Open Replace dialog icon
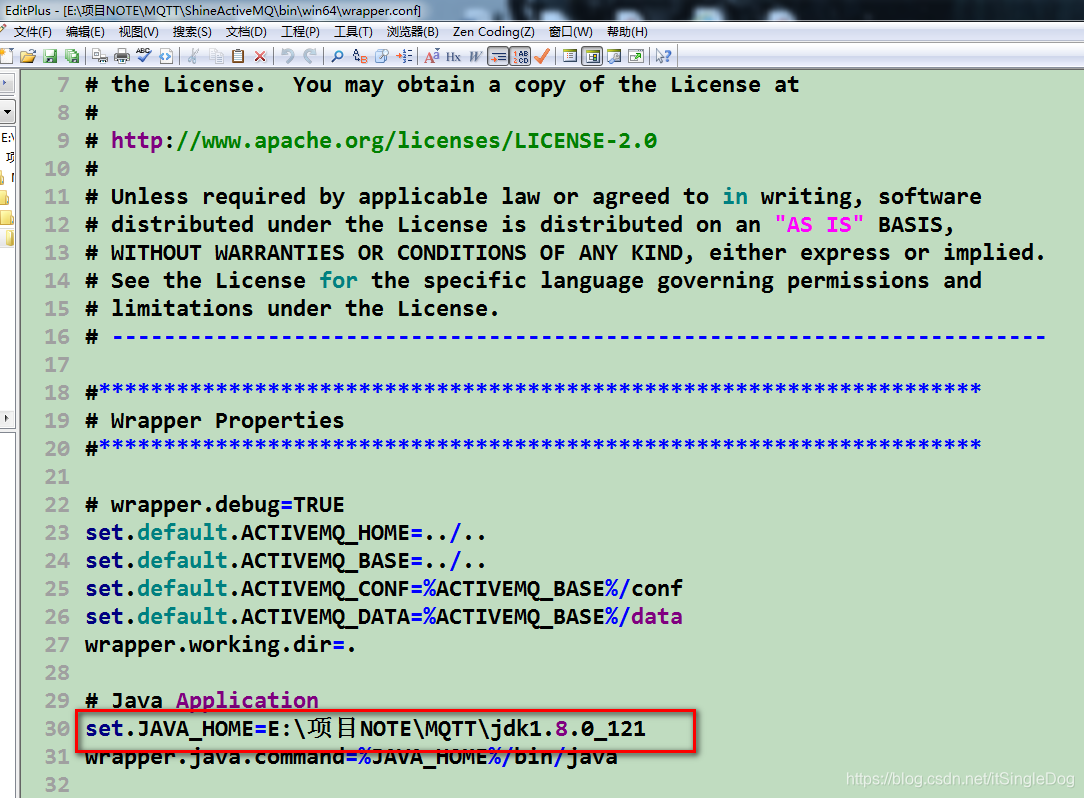 360,56
